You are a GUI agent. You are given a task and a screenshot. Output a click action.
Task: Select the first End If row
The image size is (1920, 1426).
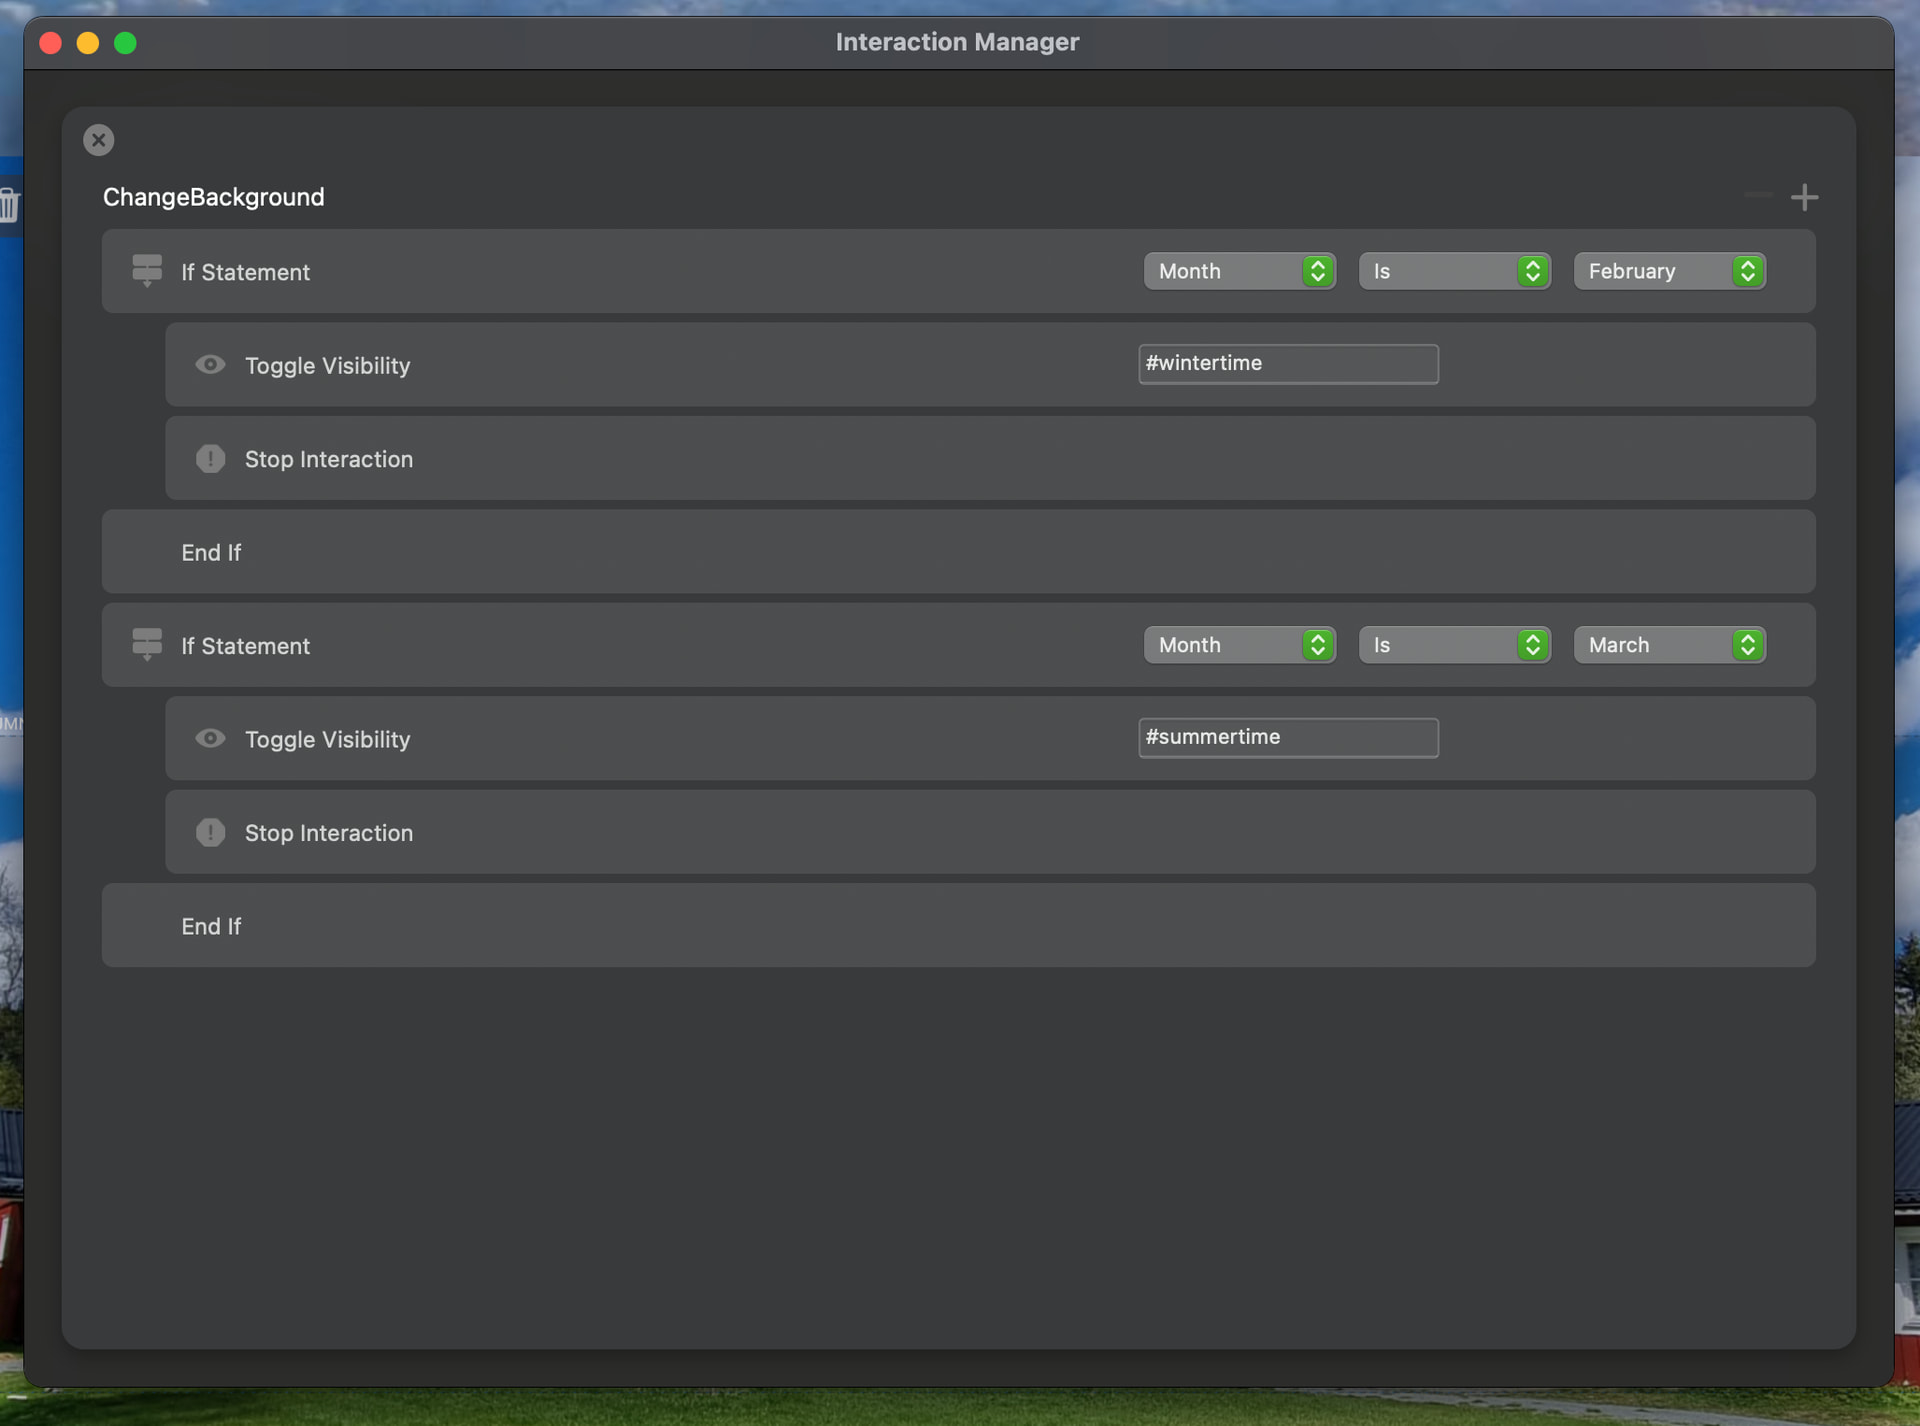click(957, 552)
